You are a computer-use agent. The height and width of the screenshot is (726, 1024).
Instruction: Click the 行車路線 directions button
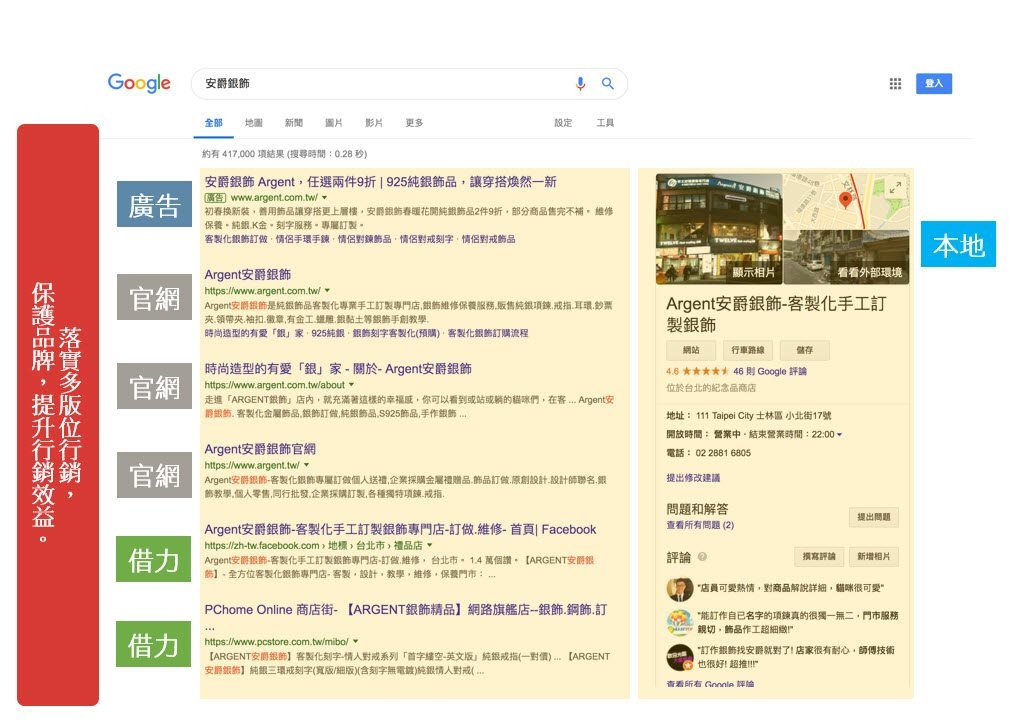(x=748, y=351)
